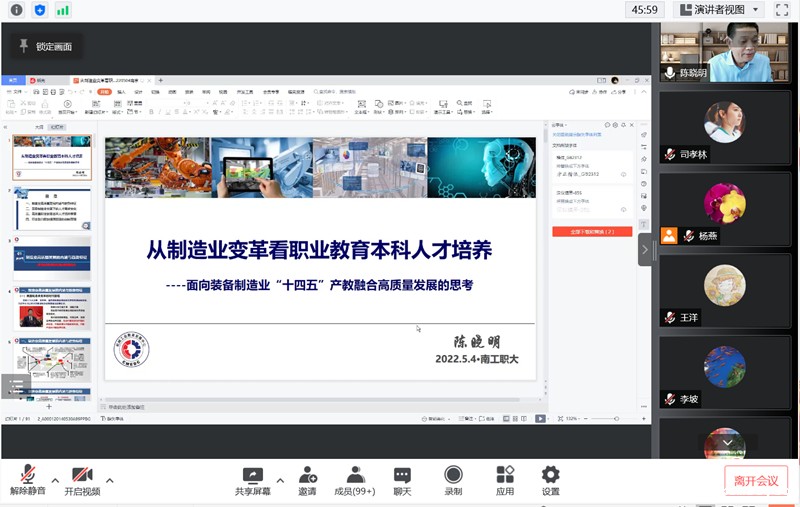Image resolution: width=800 pixels, height=507 pixels.
Task: Start sharing with 共享屏幕 icon
Action: [252, 474]
